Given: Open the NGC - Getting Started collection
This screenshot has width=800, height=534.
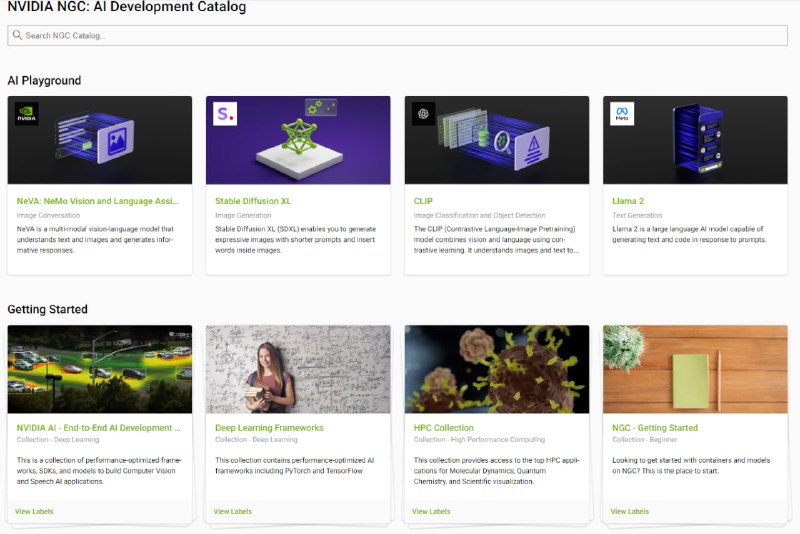Looking at the screenshot, I should pyautogui.click(x=655, y=428).
